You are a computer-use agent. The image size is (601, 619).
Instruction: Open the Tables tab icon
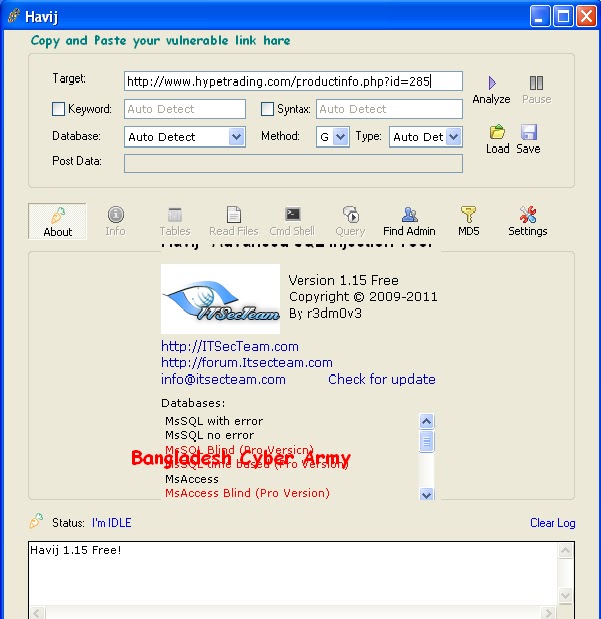pyautogui.click(x=175, y=215)
